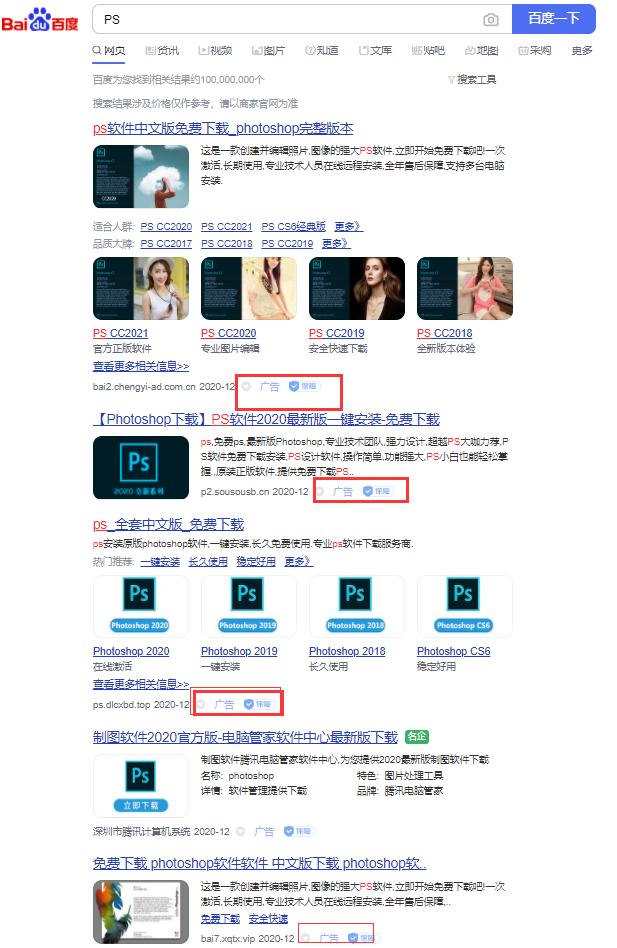This screenshot has height=948, width=617.
Task: Click the 保障 shield badge beside p2.sousousb.cn
Action: [375, 492]
